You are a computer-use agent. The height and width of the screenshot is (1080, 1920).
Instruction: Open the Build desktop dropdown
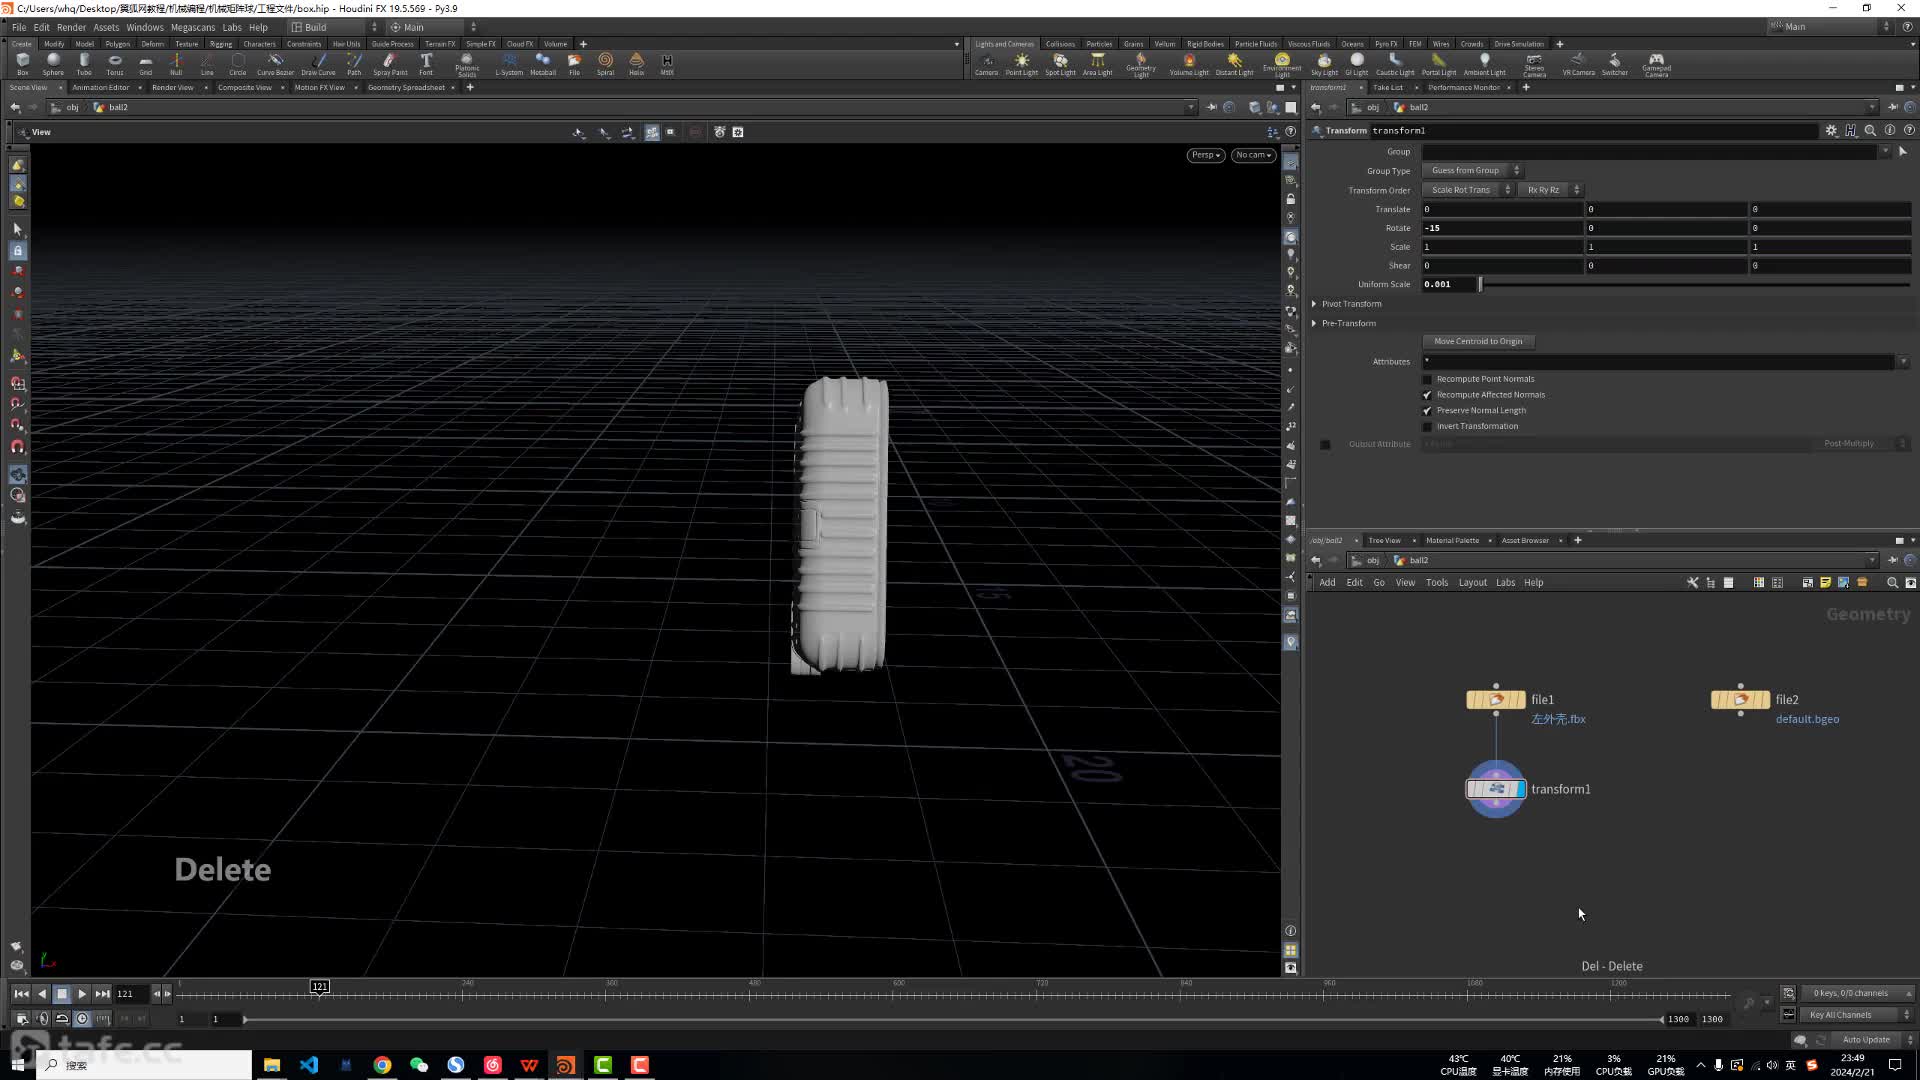[334, 27]
